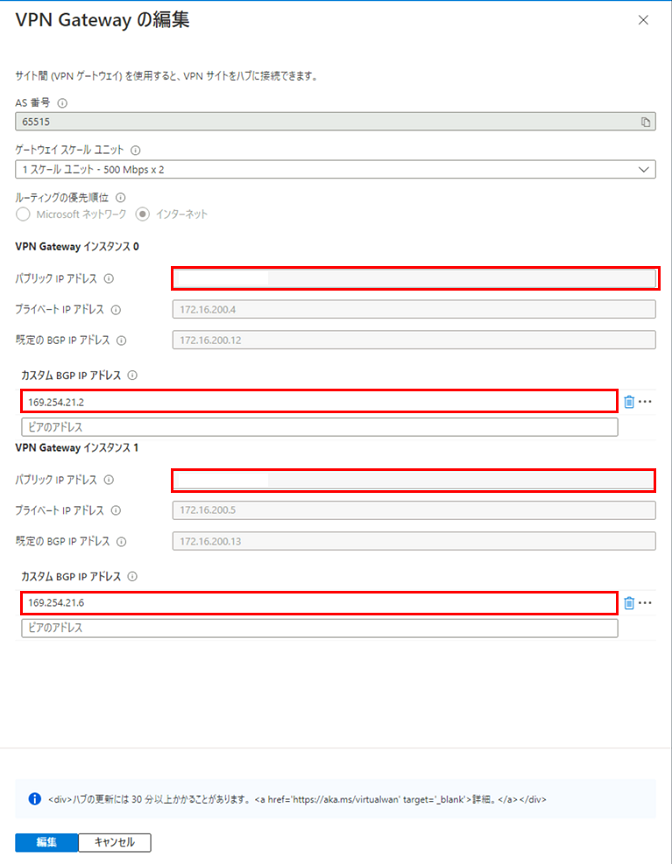This screenshot has width=672, height=864.
Task: Click the 編集 button
Action: tap(46, 842)
